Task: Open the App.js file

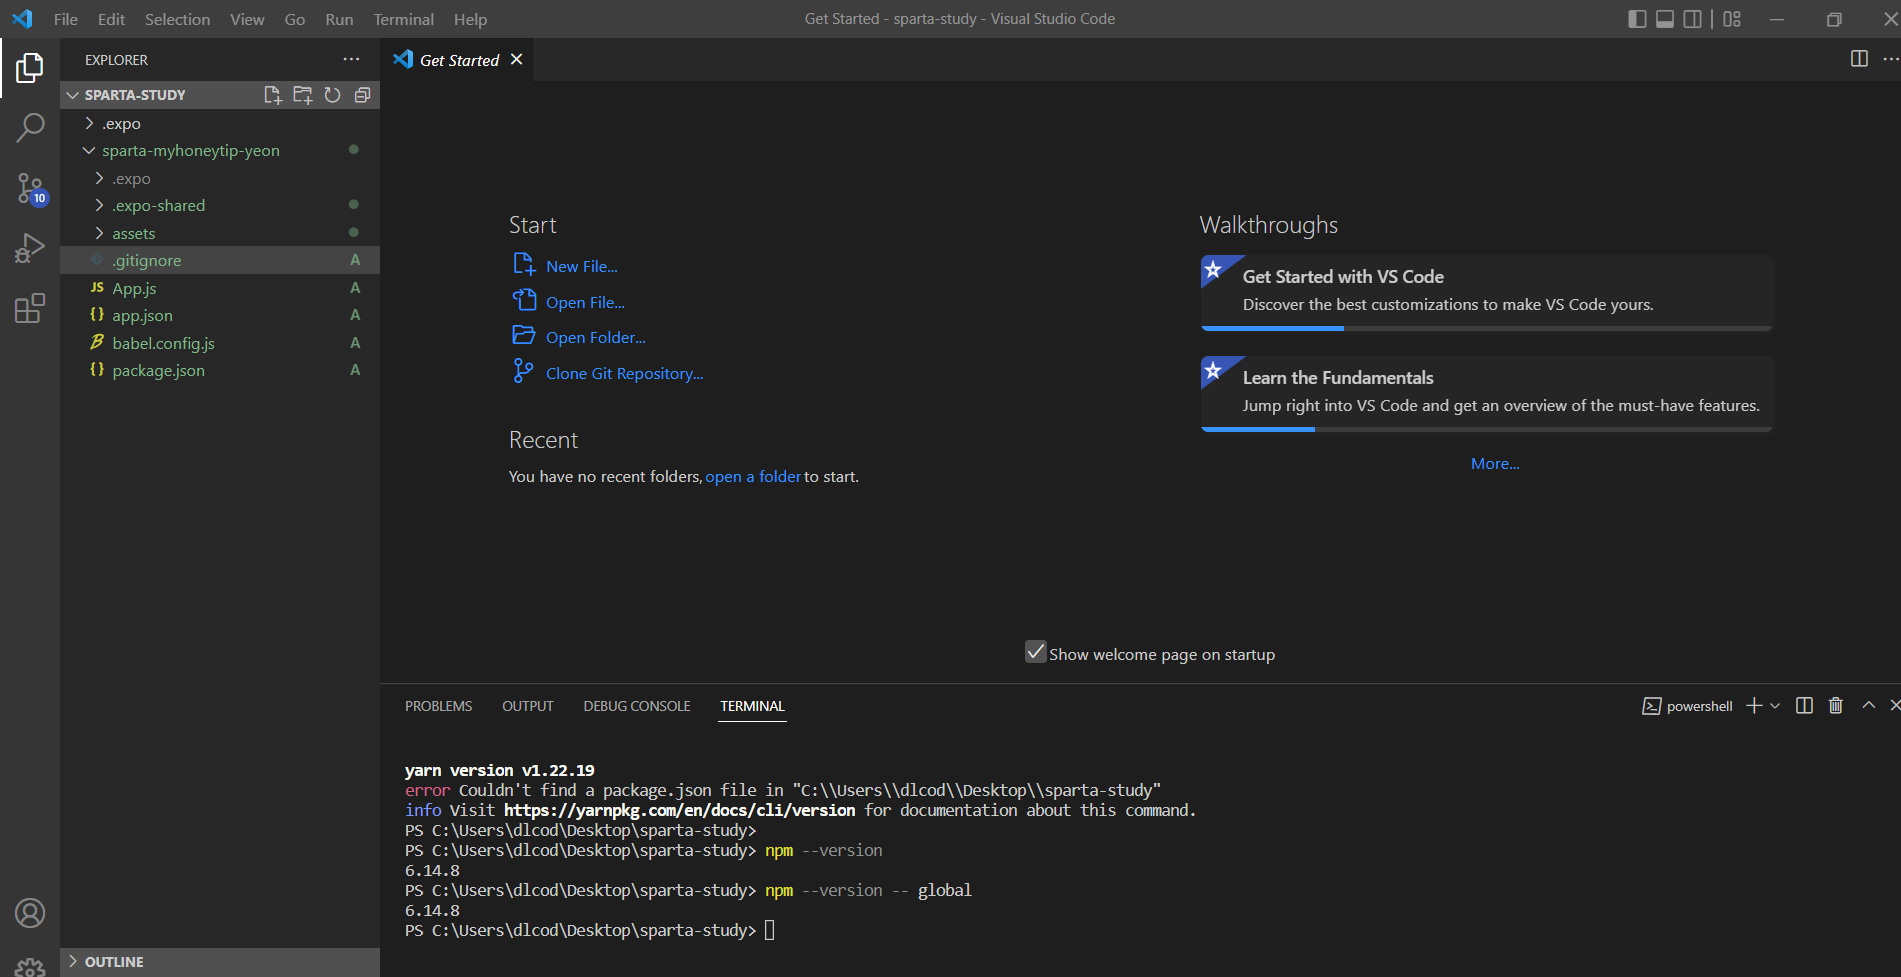Action: point(134,288)
